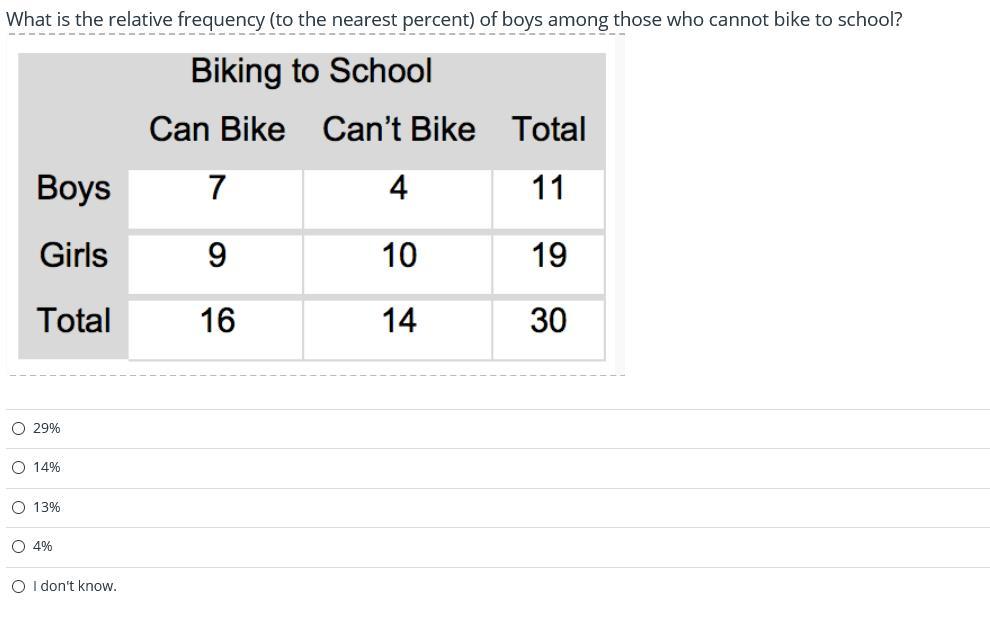Viewport: 990px width, 624px height.
Task: Click the Boys row label
Action: 73,188
